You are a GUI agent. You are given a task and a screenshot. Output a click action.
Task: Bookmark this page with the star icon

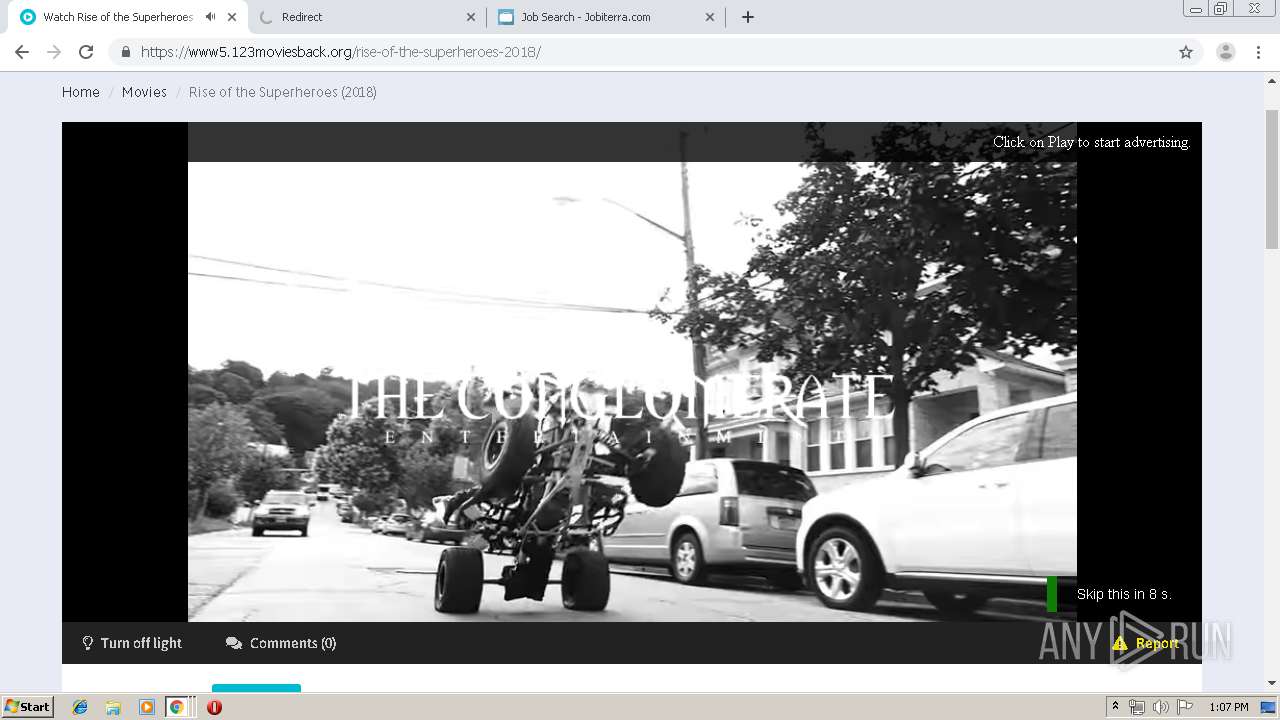tap(1186, 52)
